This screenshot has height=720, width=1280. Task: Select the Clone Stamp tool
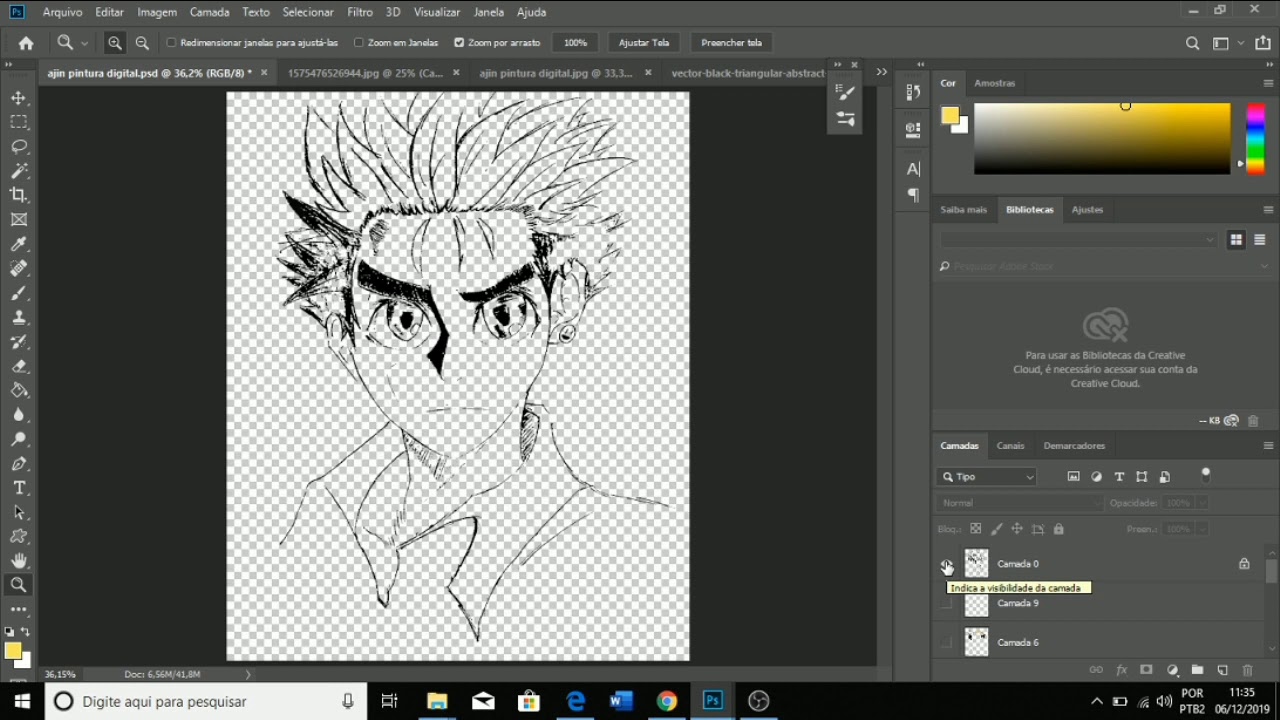pos(19,317)
